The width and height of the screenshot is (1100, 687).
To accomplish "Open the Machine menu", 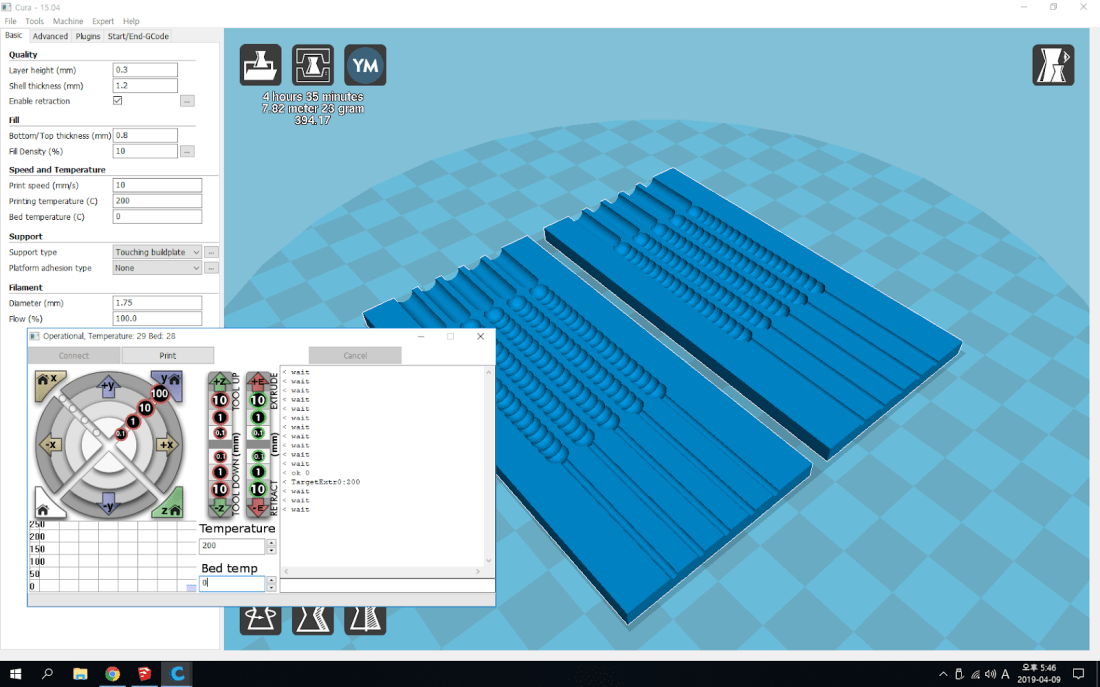I will (68, 21).
